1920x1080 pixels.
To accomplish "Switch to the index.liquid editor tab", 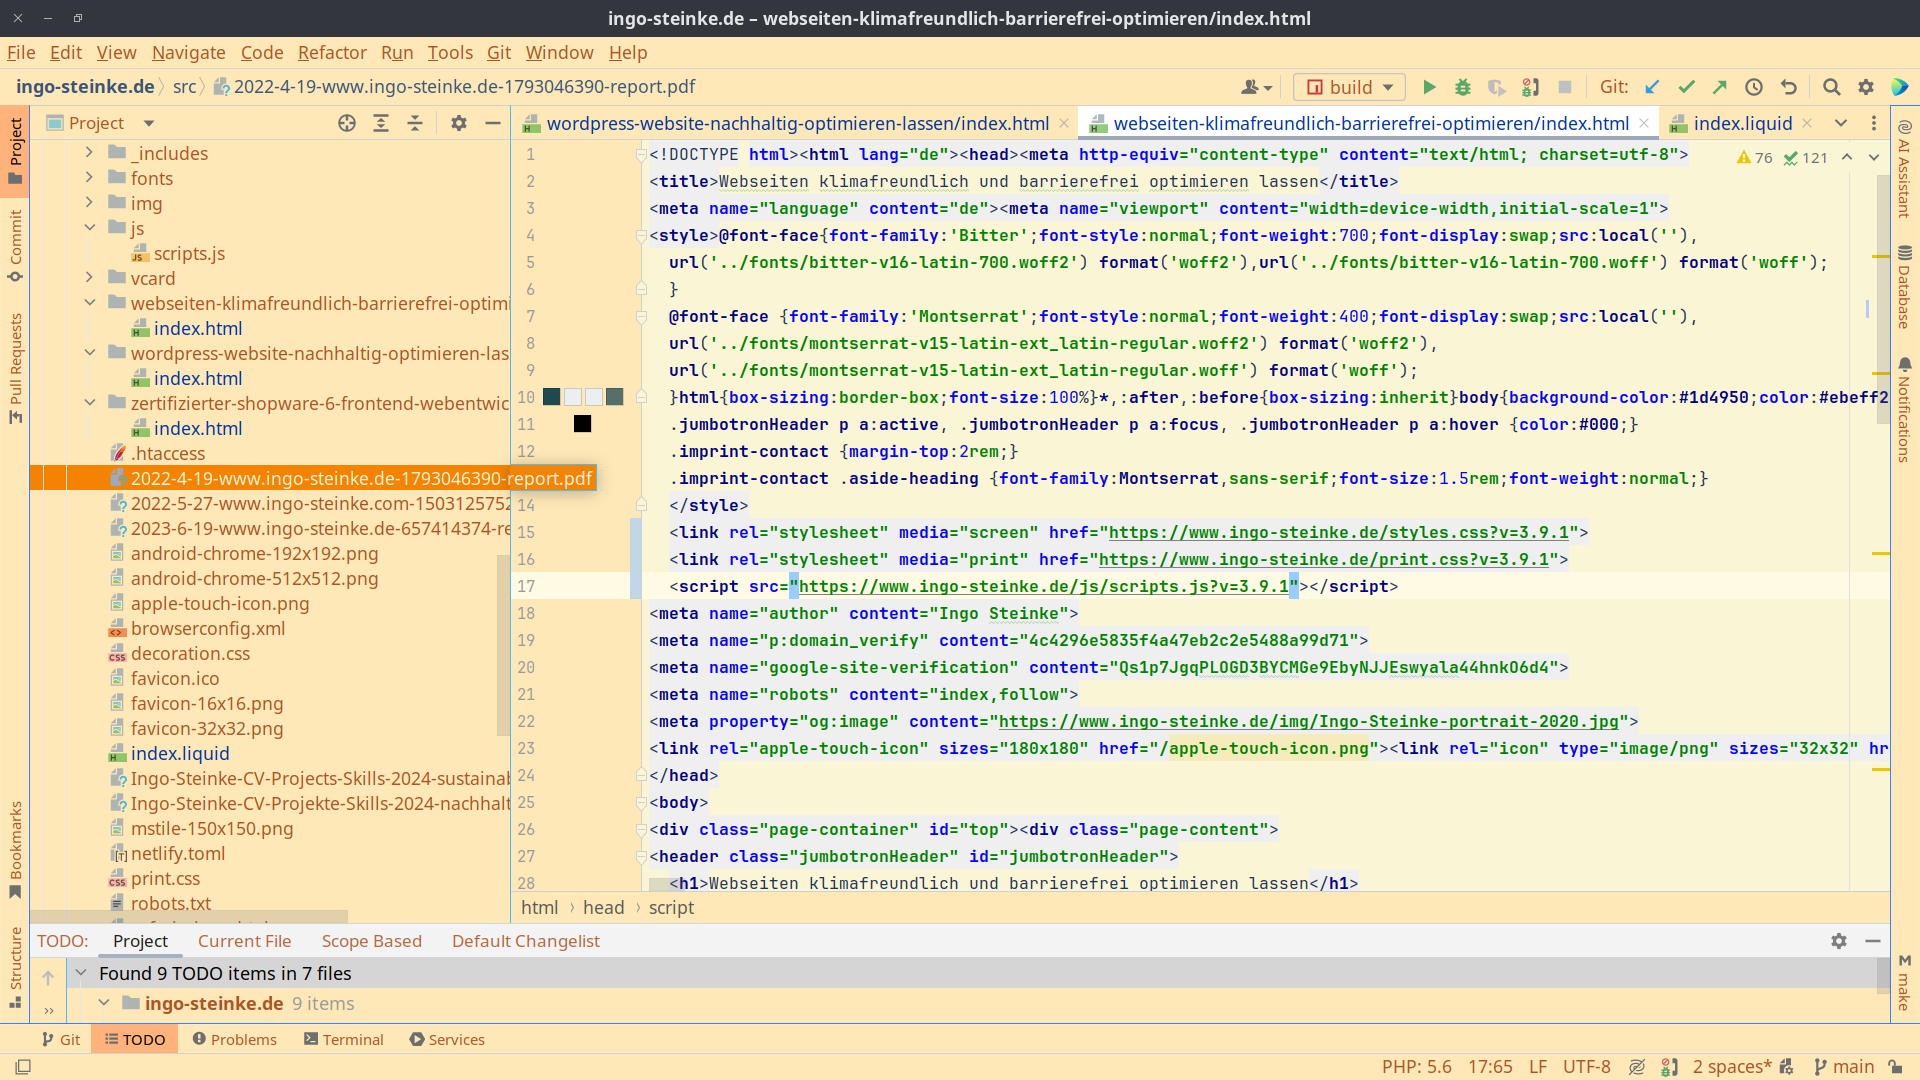I will (1741, 123).
